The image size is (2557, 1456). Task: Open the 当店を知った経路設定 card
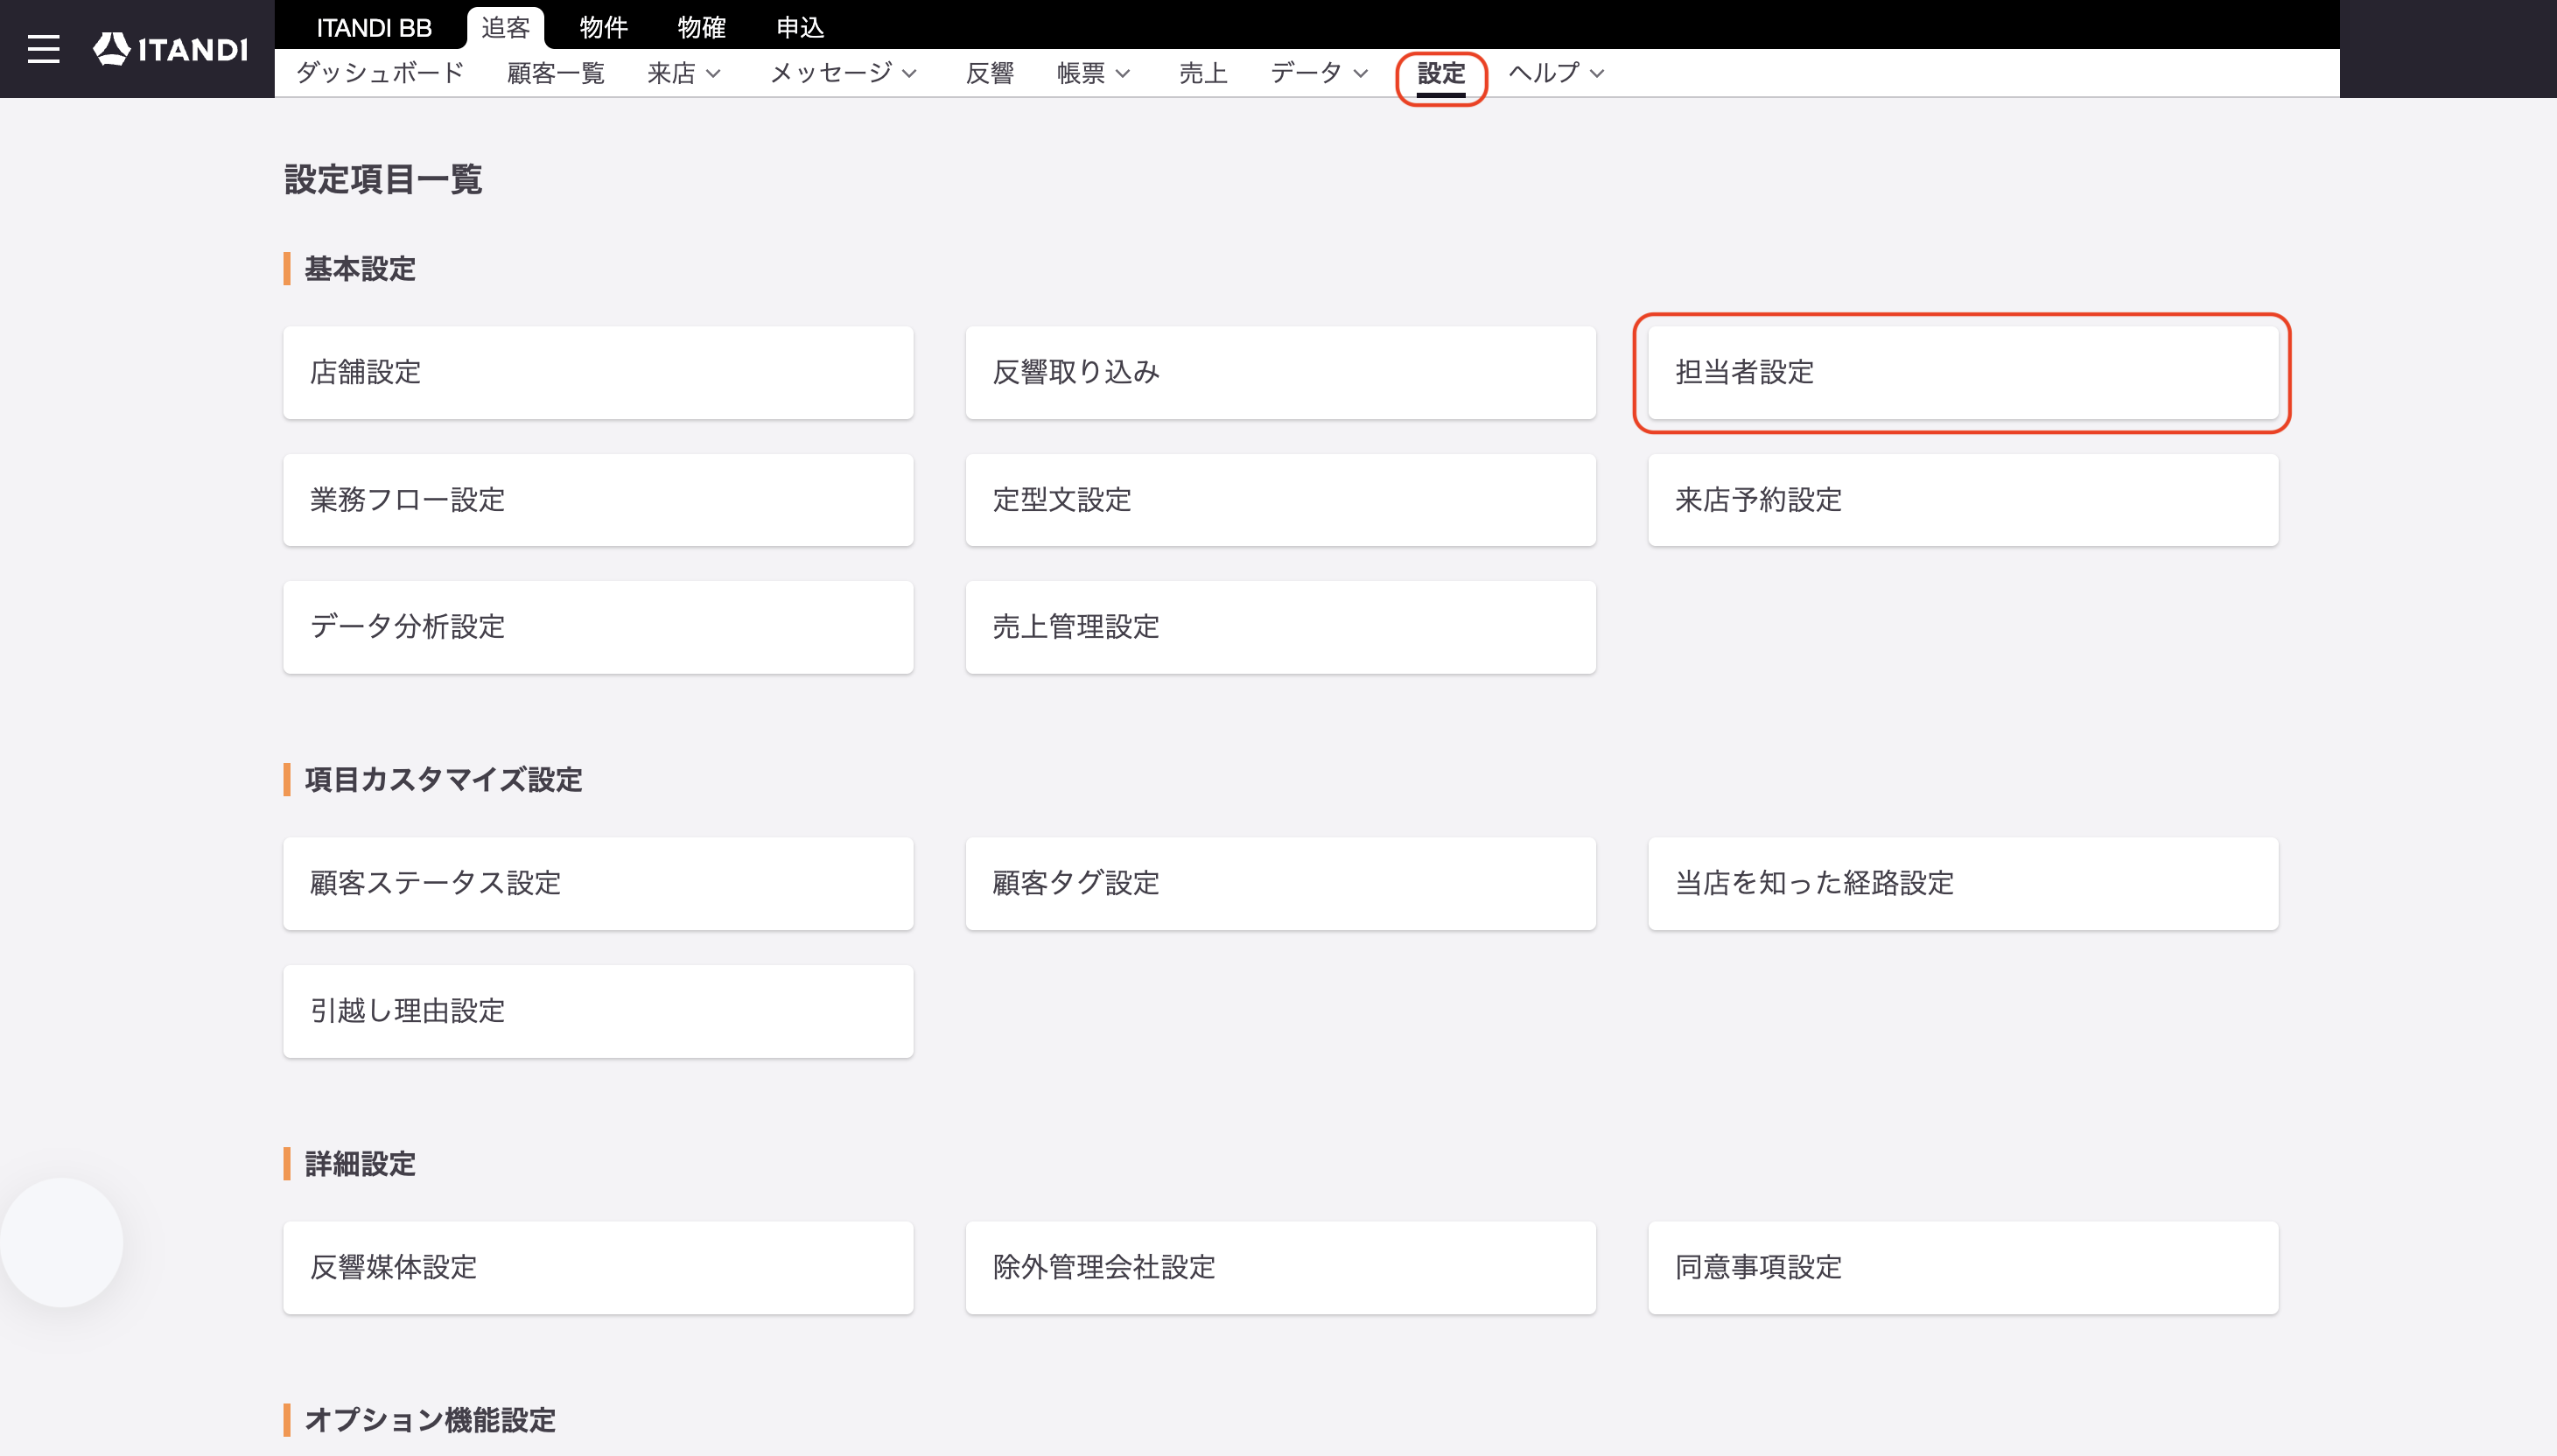(1962, 883)
